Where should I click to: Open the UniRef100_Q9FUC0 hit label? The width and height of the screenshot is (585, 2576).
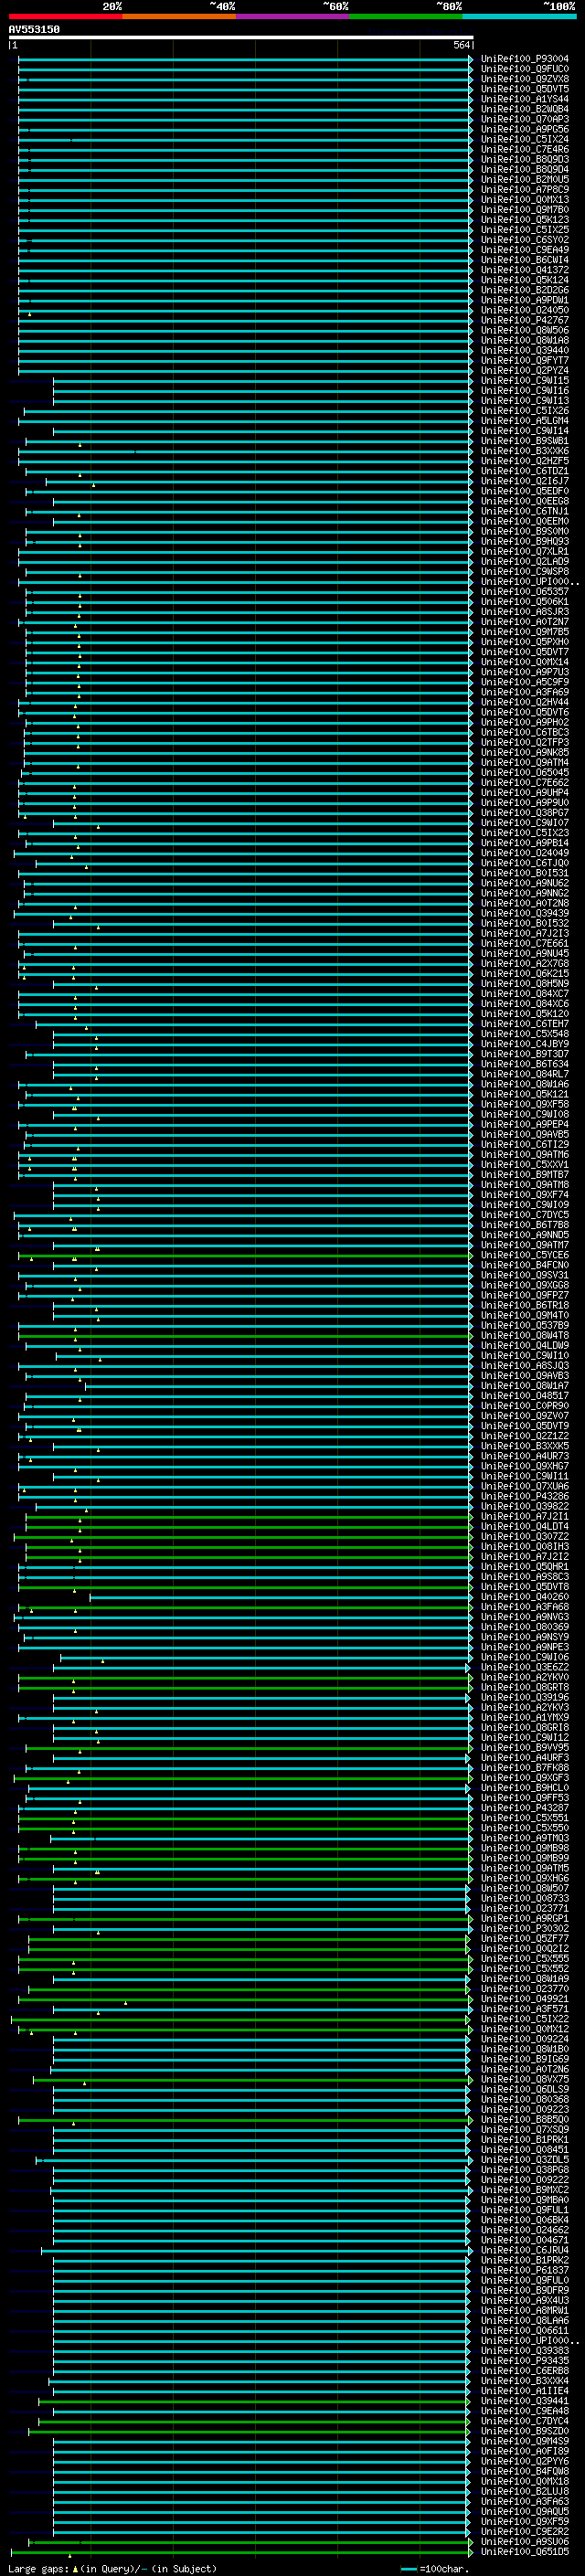525,69
